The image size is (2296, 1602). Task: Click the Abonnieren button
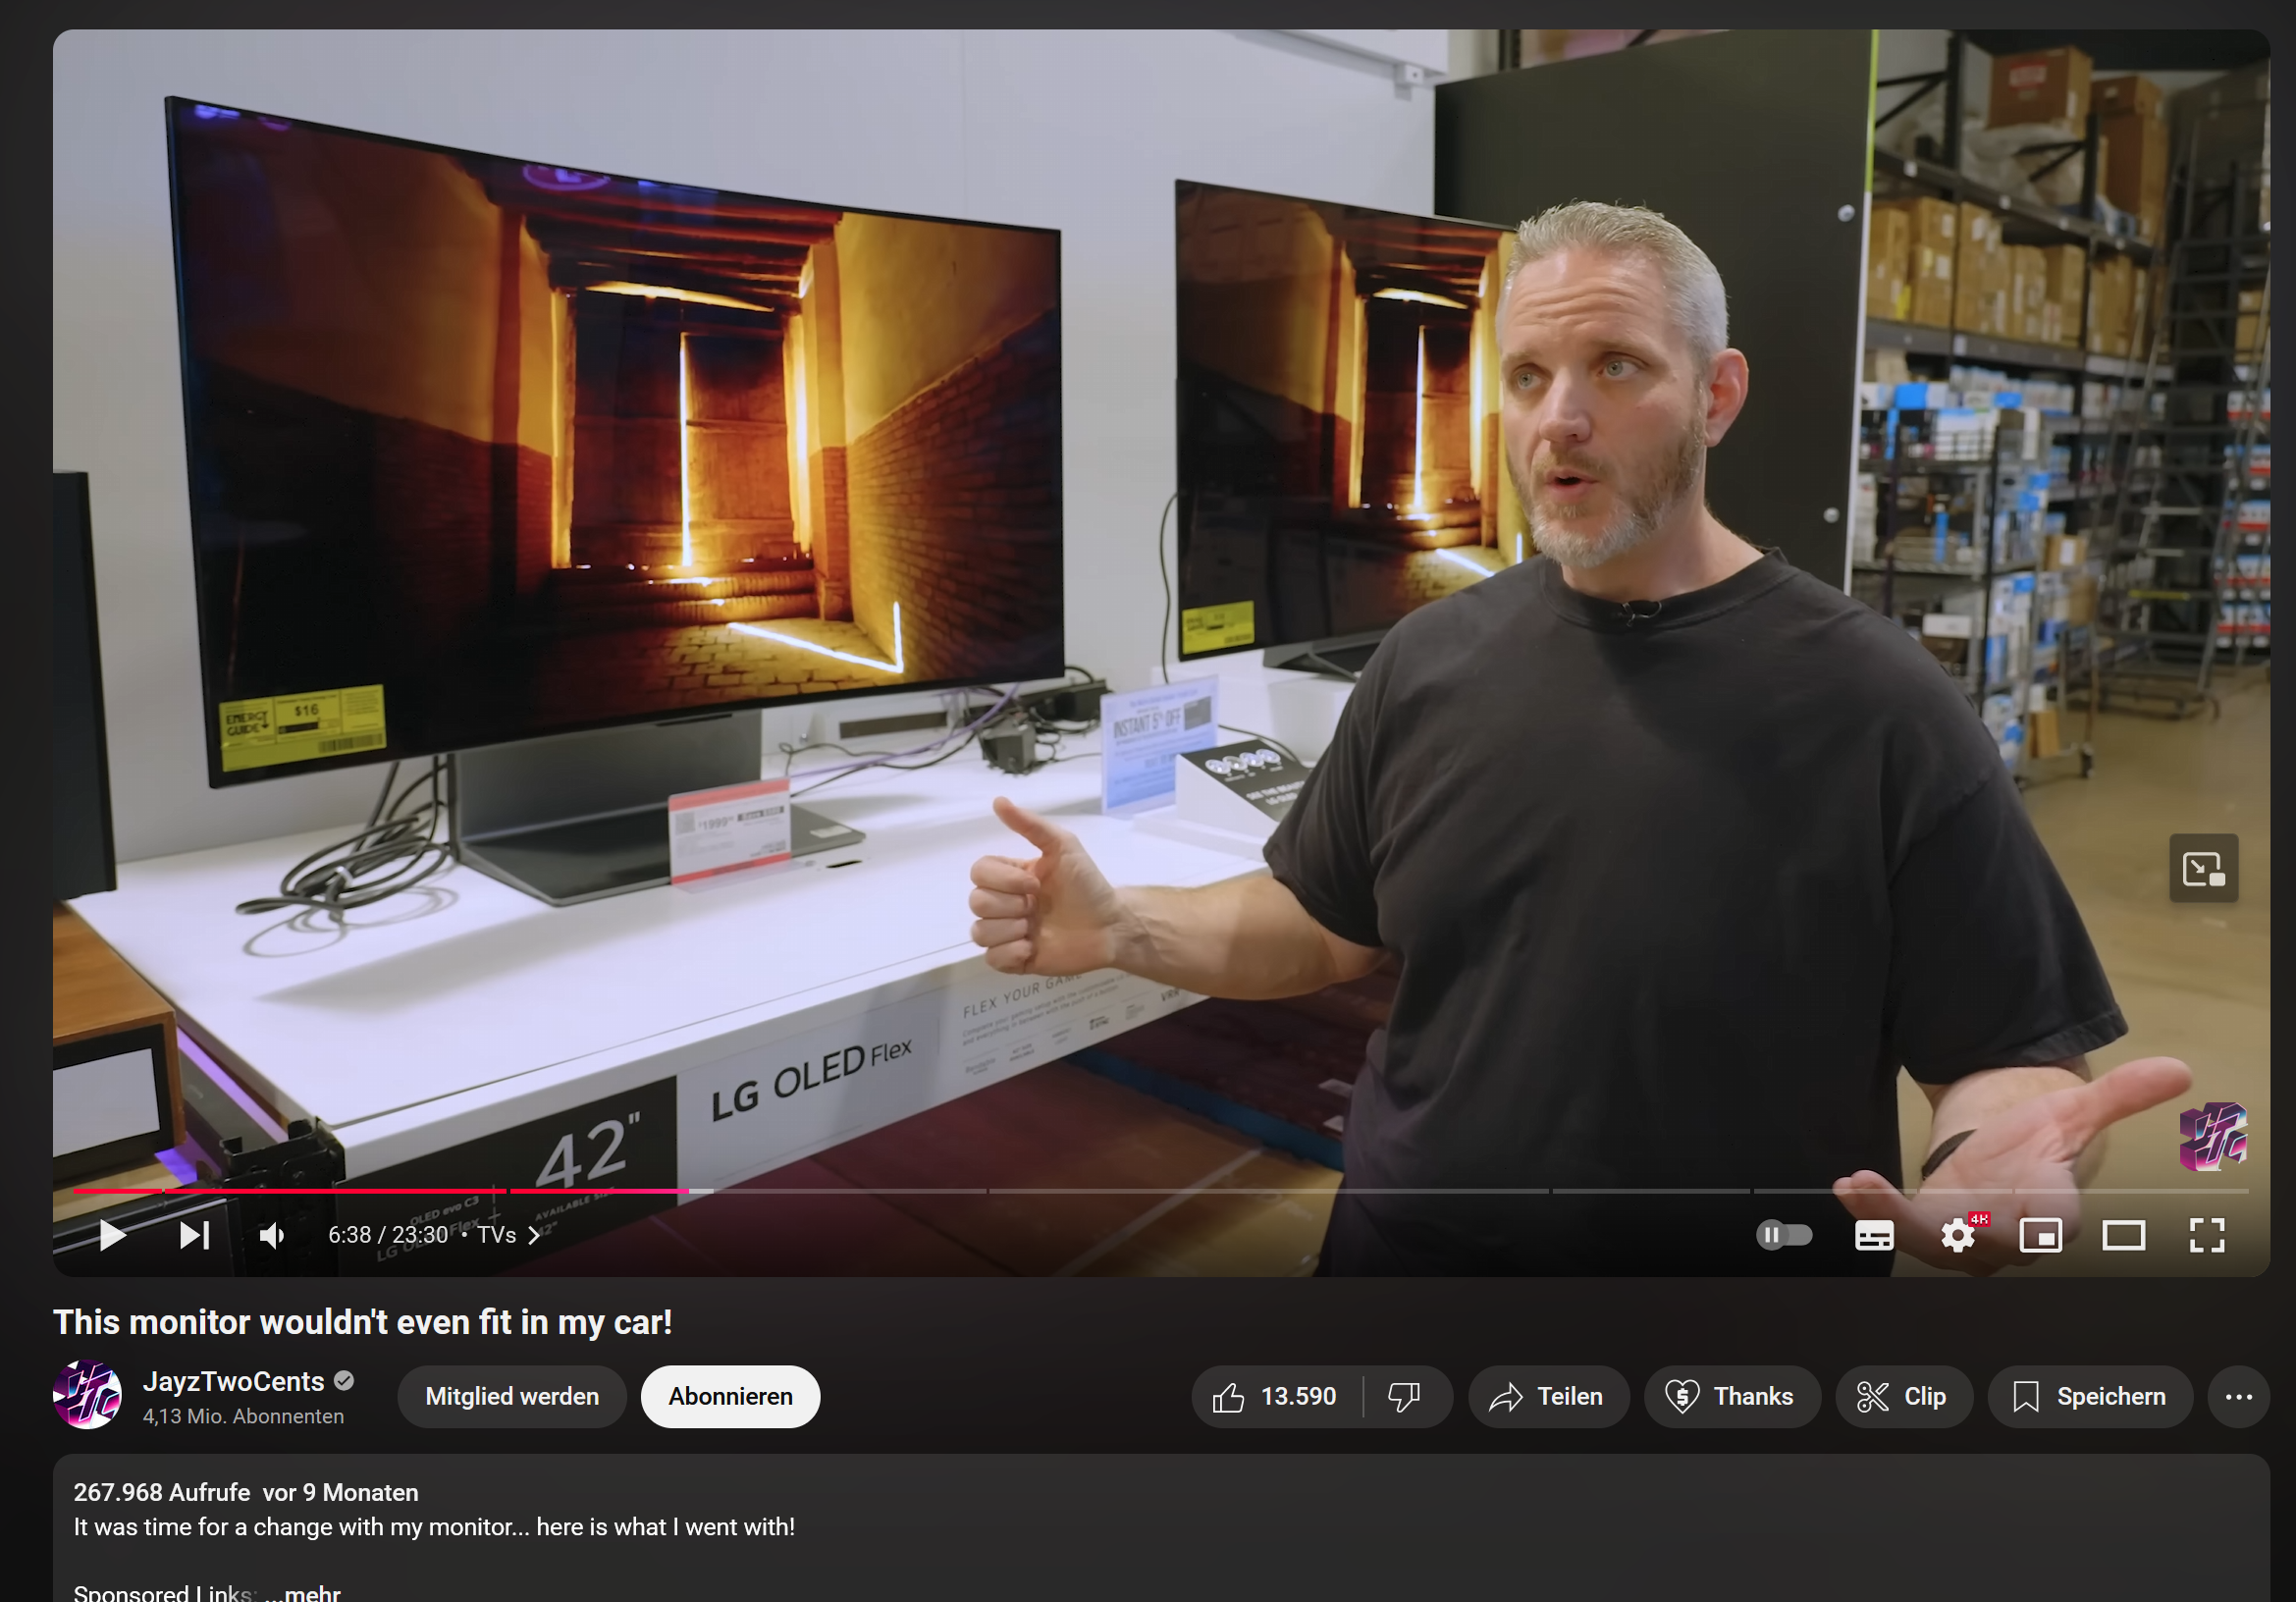coord(729,1396)
